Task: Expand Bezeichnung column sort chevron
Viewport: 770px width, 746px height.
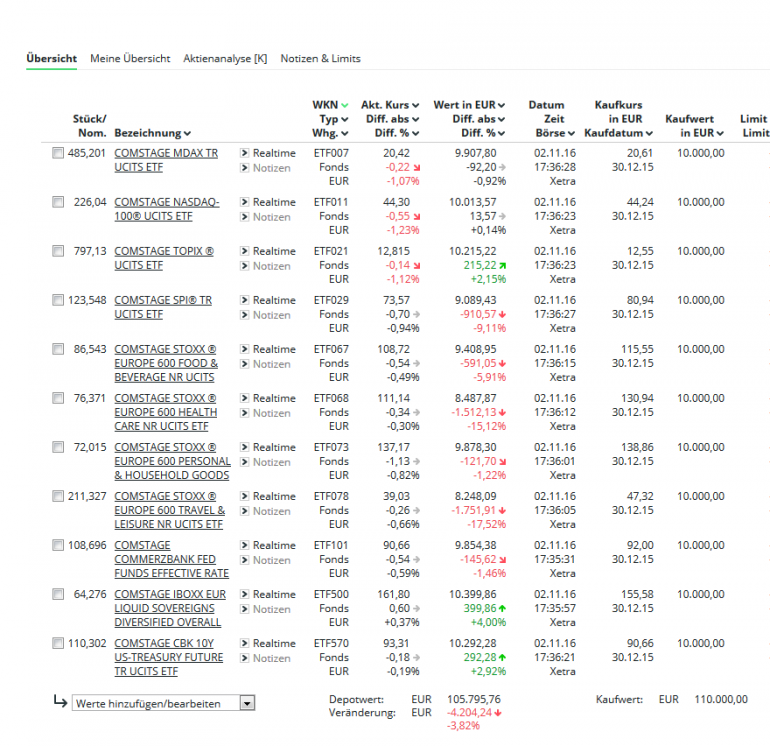Action: [187, 134]
